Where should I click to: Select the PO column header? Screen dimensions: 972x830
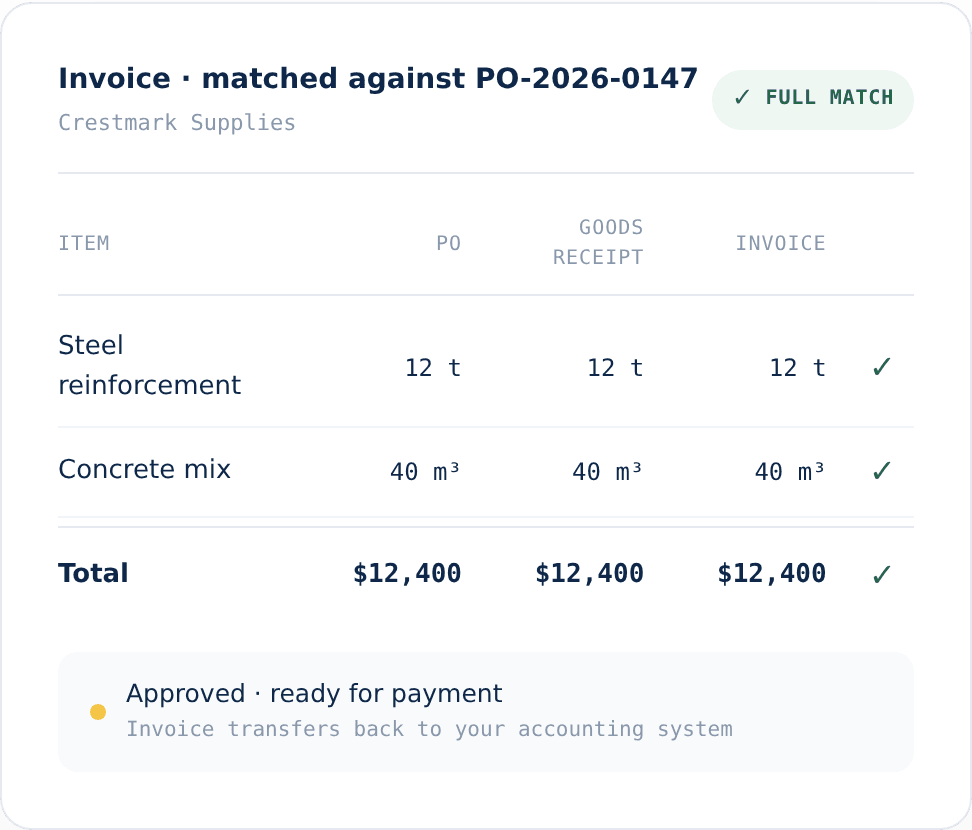click(448, 243)
